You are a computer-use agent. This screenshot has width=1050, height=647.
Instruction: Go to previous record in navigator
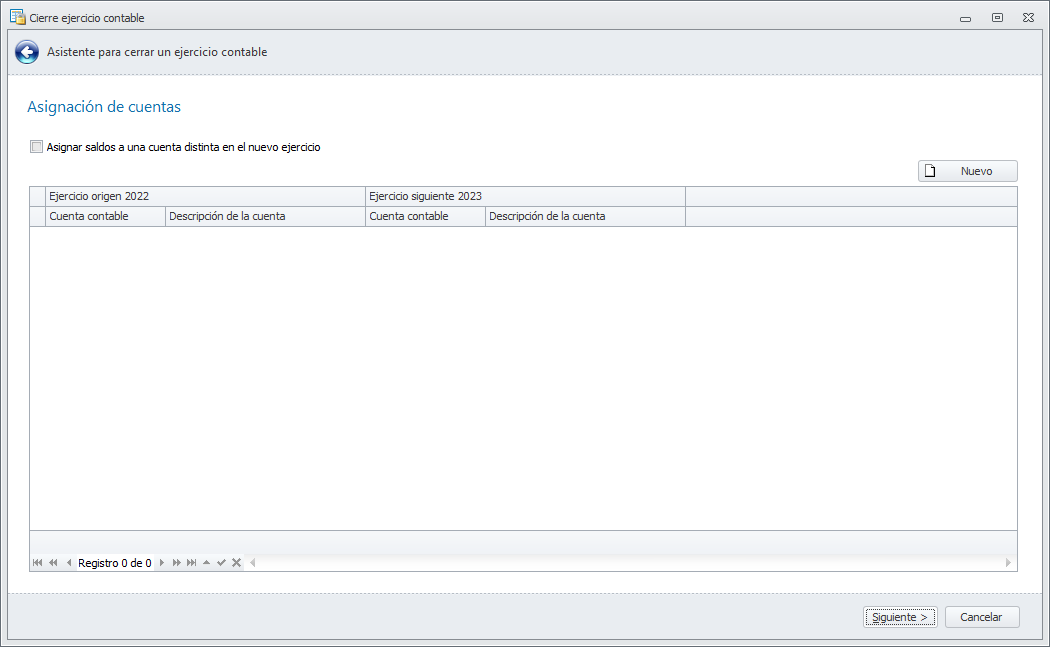[69, 563]
